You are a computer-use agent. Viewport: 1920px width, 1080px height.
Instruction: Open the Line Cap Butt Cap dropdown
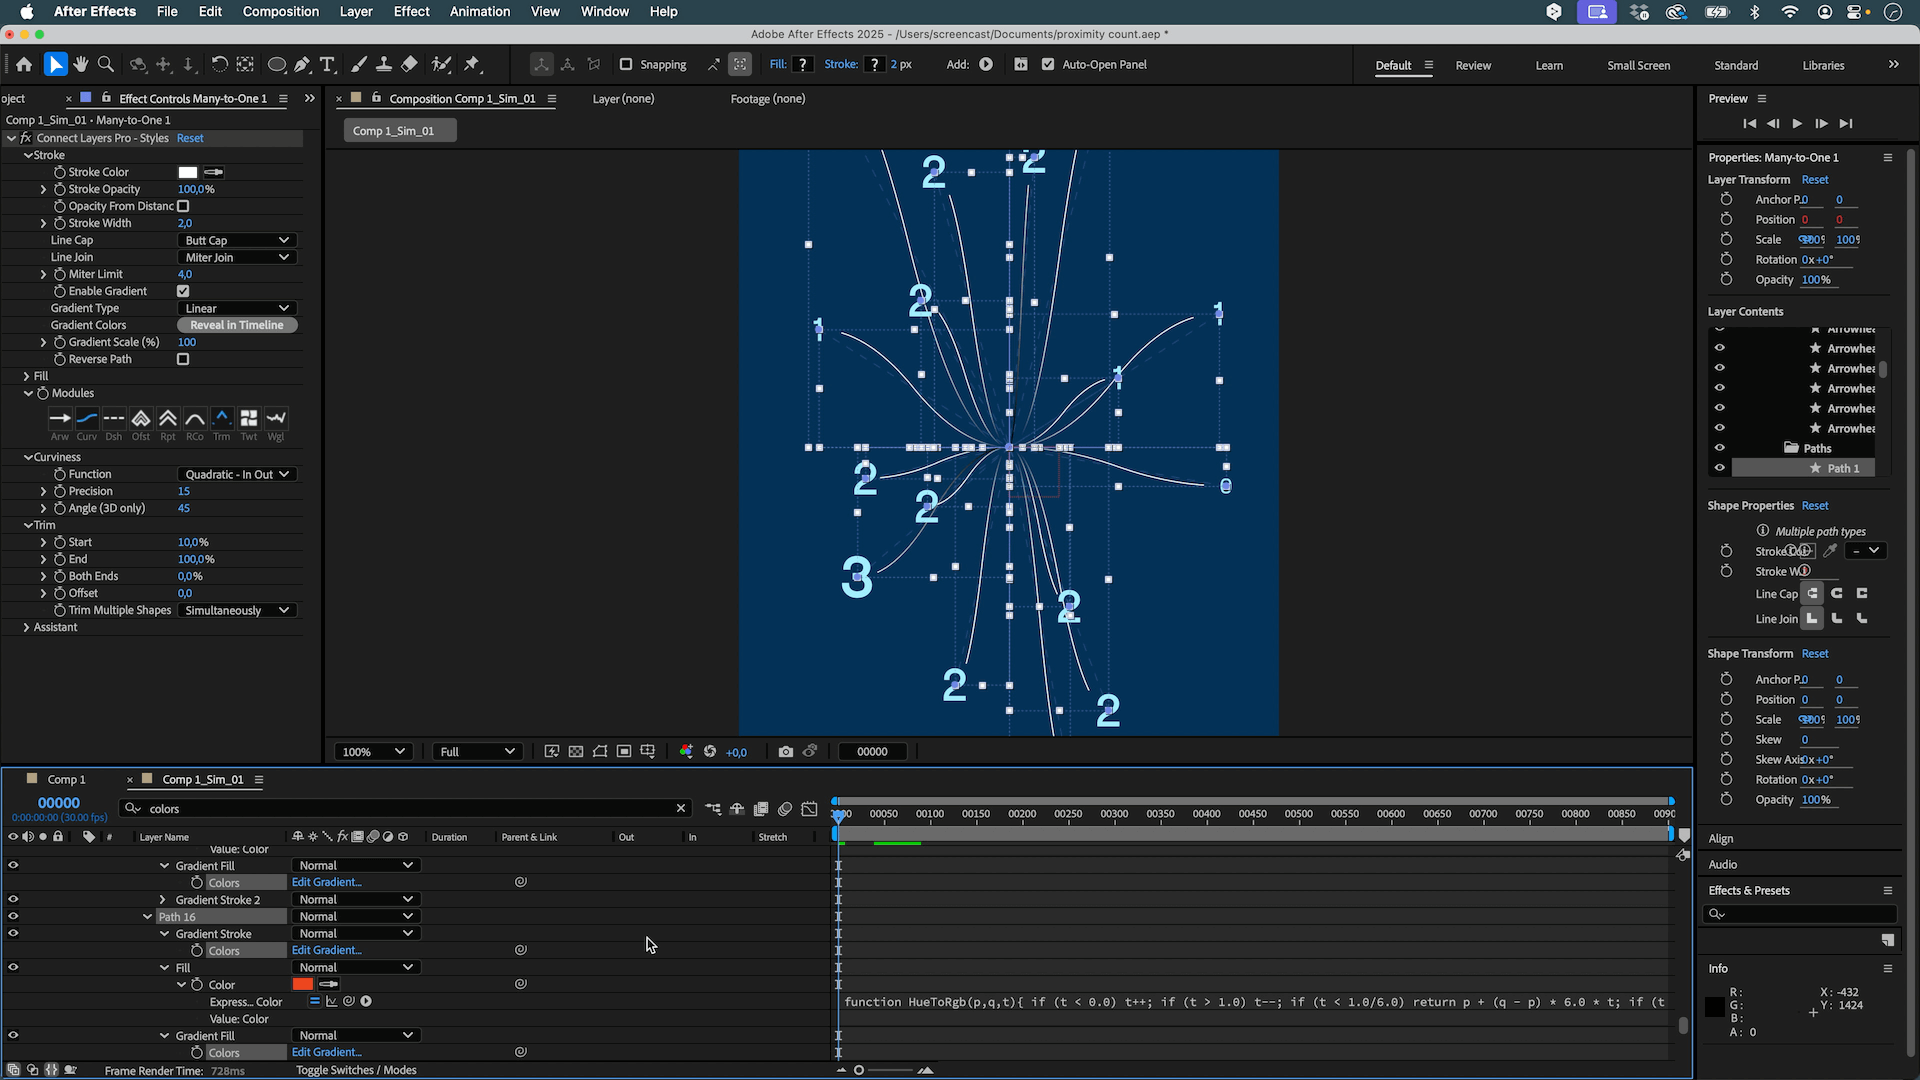[x=237, y=240]
